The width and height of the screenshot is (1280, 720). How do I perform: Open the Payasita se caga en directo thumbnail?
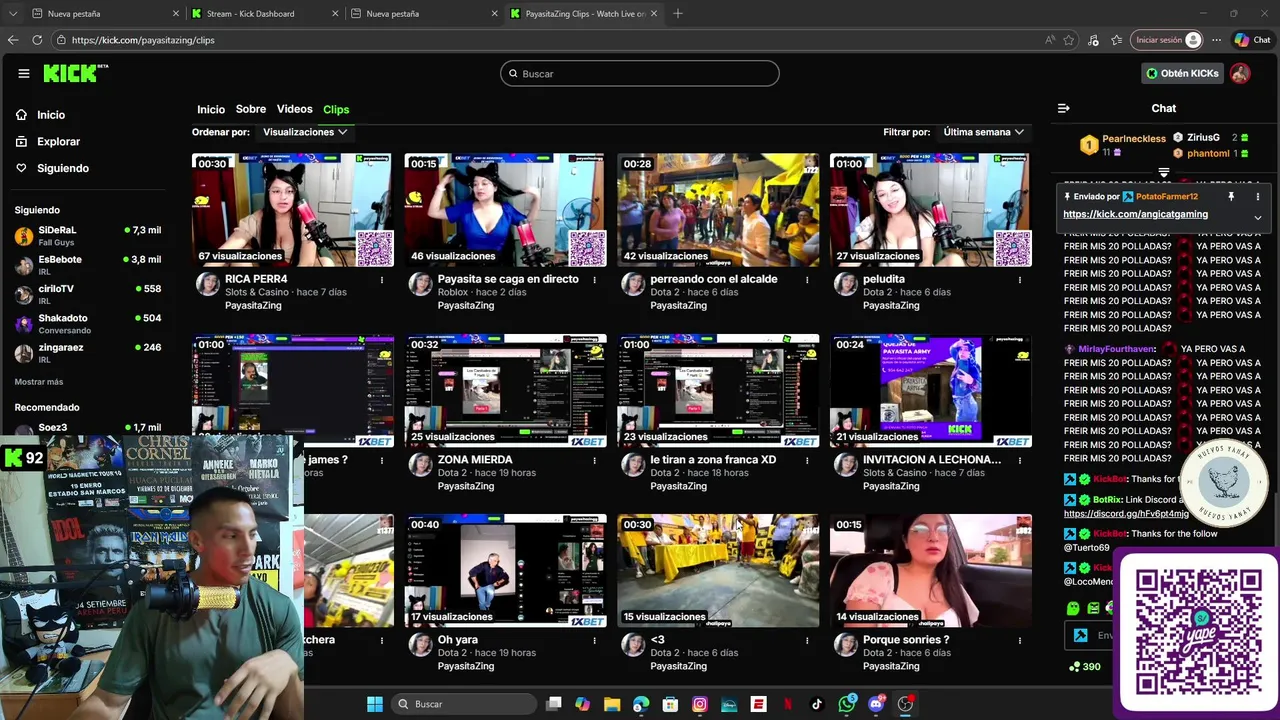point(505,210)
